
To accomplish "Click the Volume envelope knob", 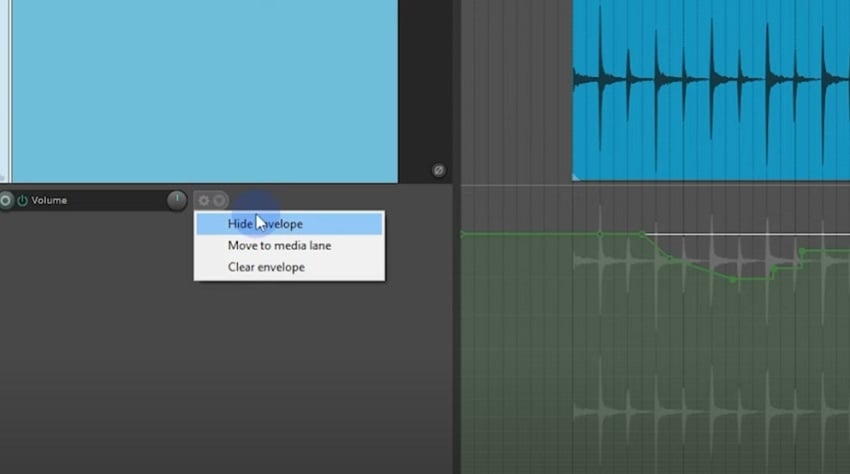I will click(x=177, y=200).
